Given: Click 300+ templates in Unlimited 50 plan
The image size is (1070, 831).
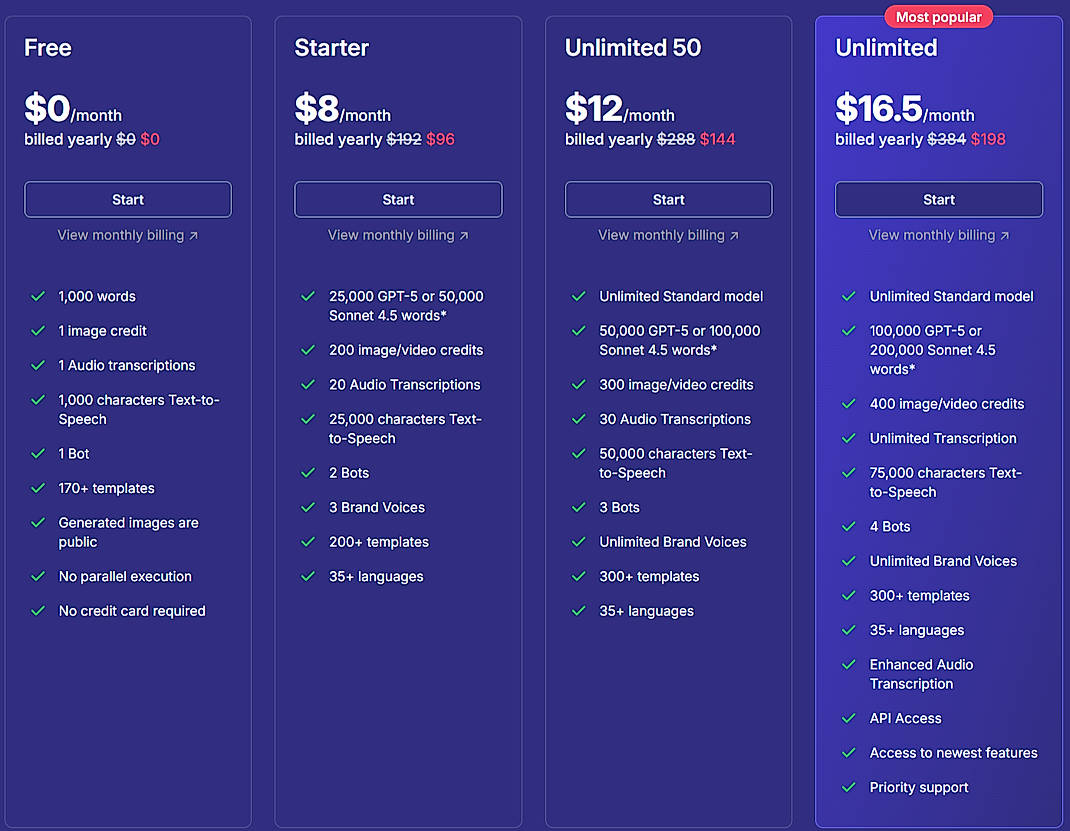Looking at the screenshot, I should pos(649,577).
